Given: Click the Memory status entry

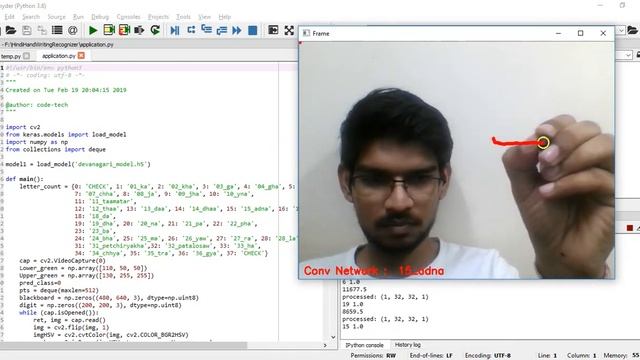Looking at the screenshot, I should pos(621,356).
